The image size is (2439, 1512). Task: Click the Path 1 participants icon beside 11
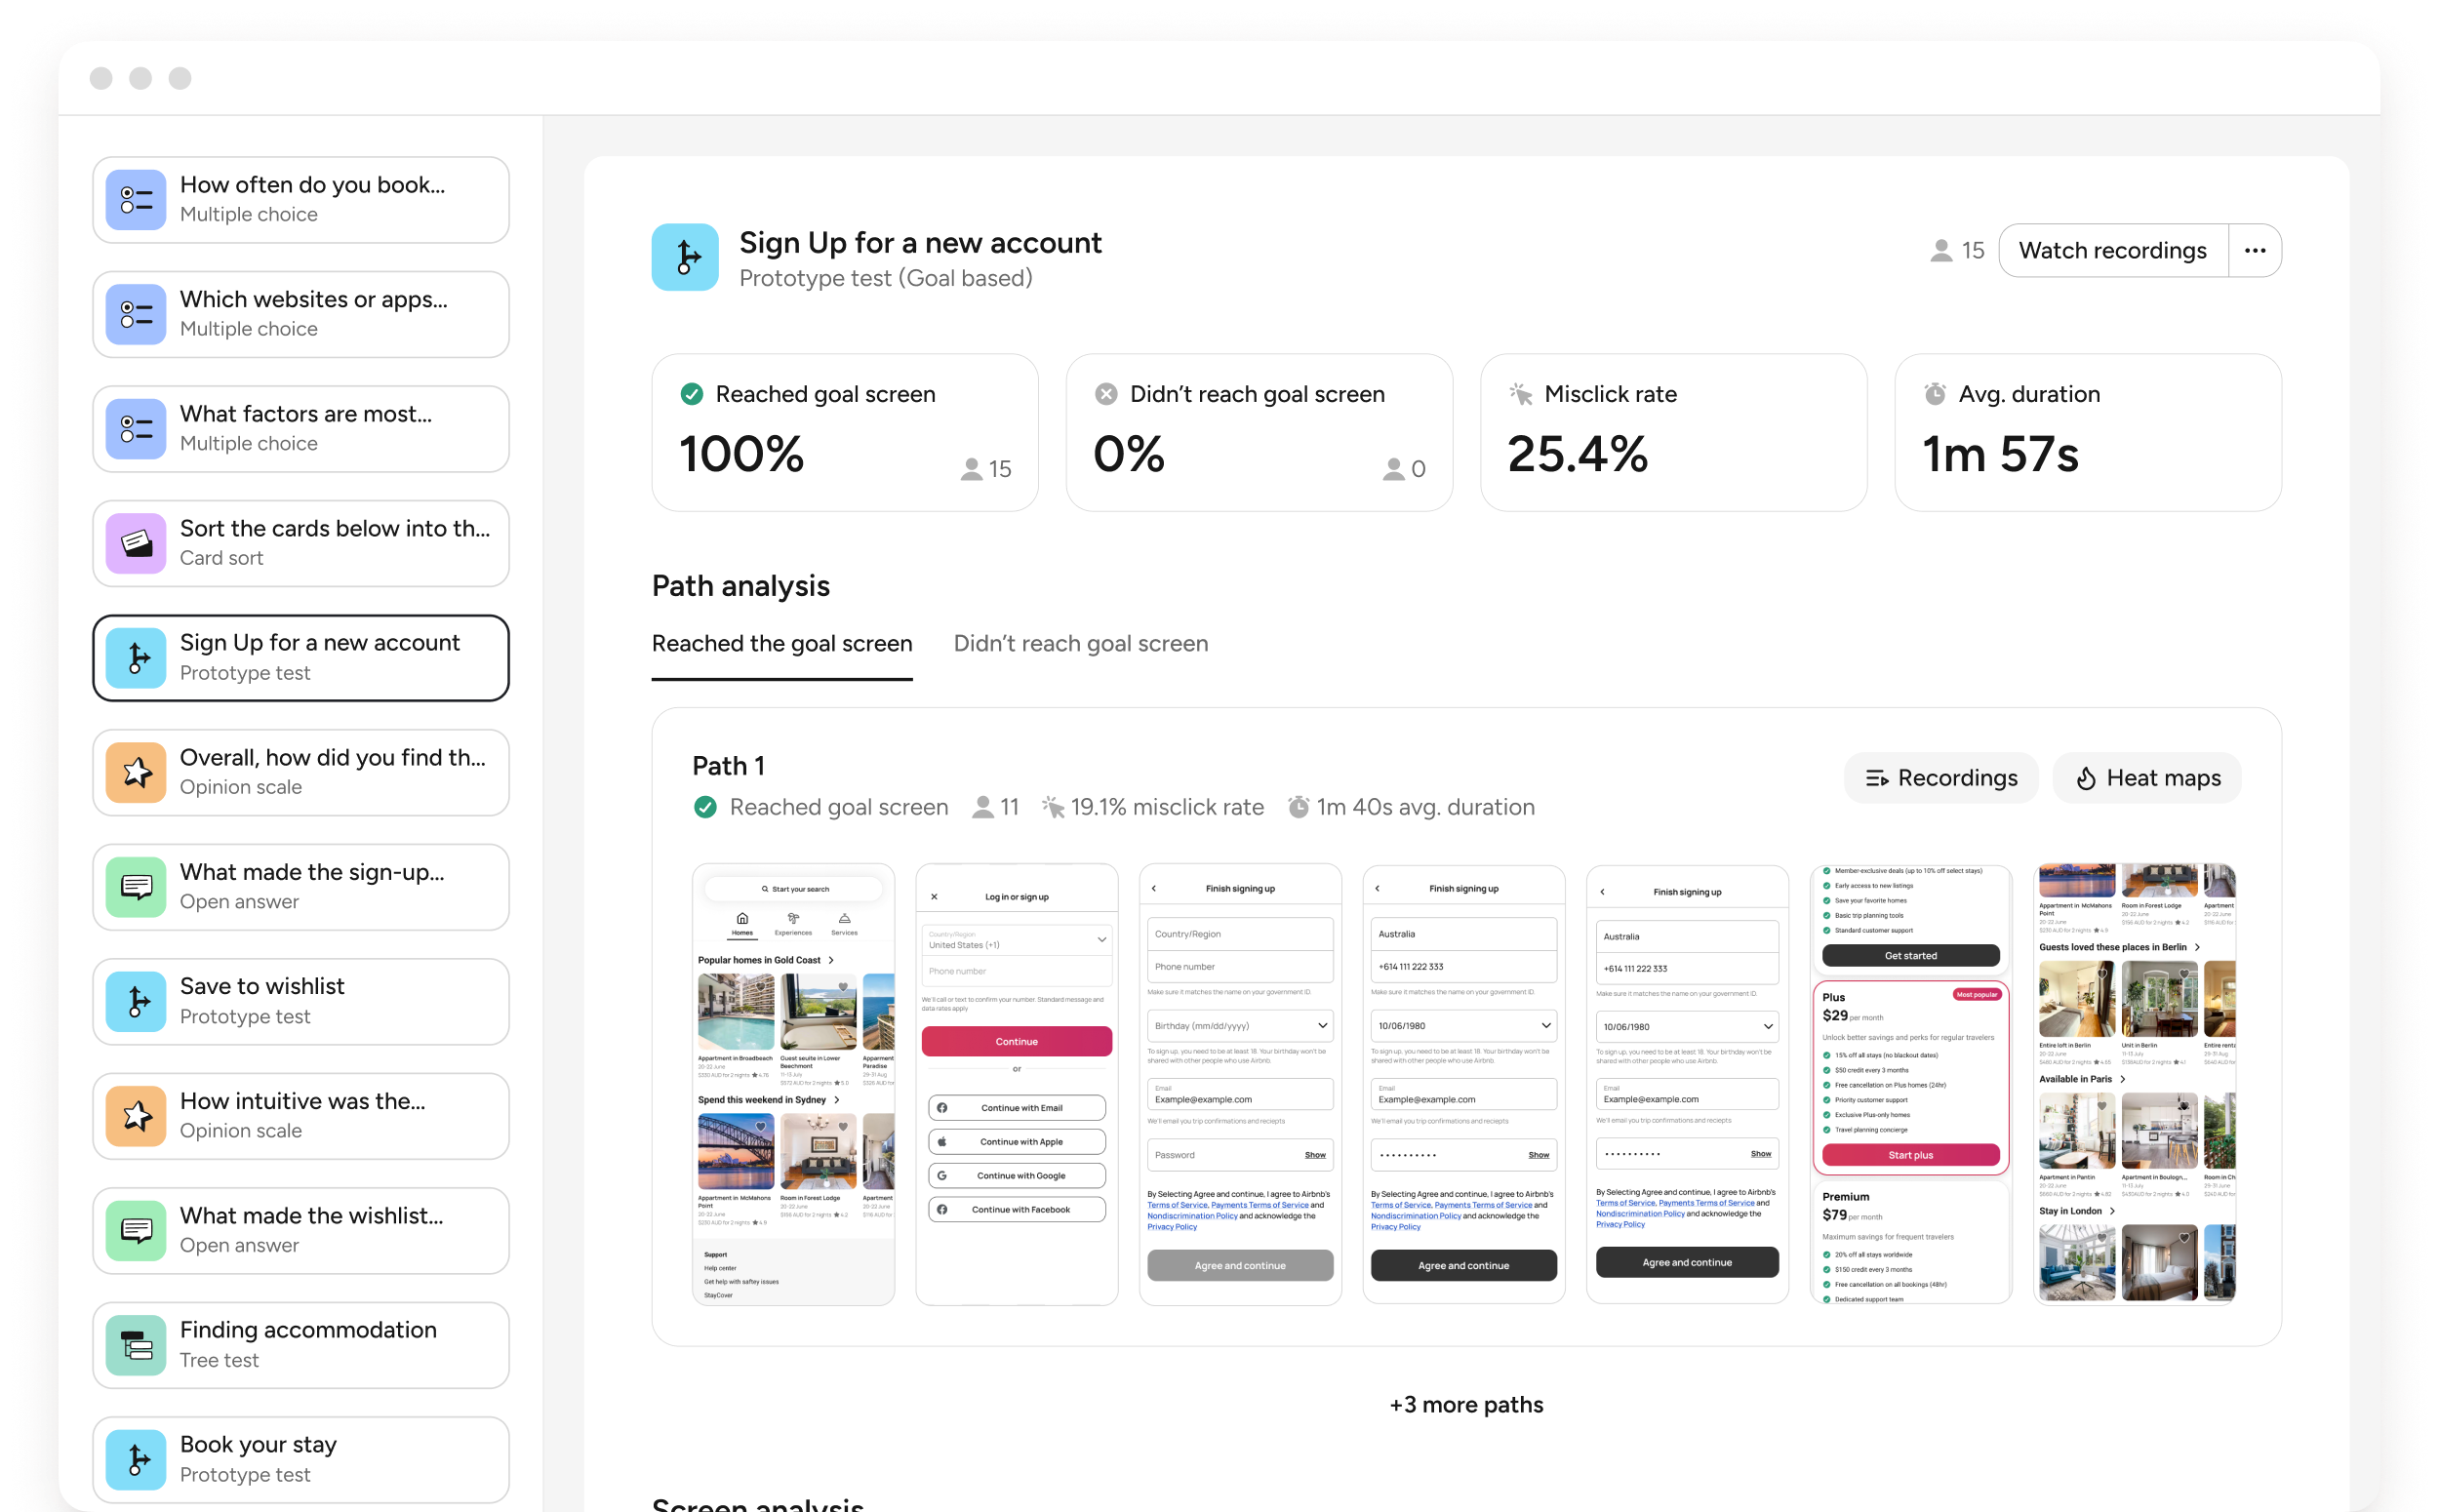coord(982,807)
